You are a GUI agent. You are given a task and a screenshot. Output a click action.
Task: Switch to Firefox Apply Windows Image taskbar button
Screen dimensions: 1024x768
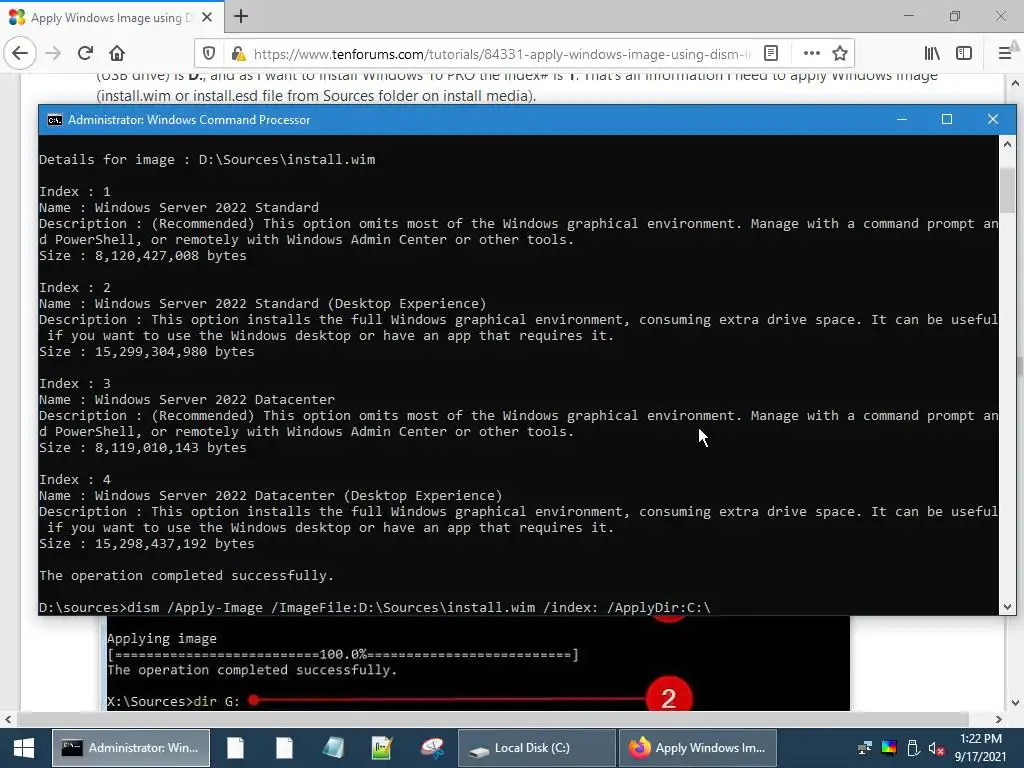[697, 748]
